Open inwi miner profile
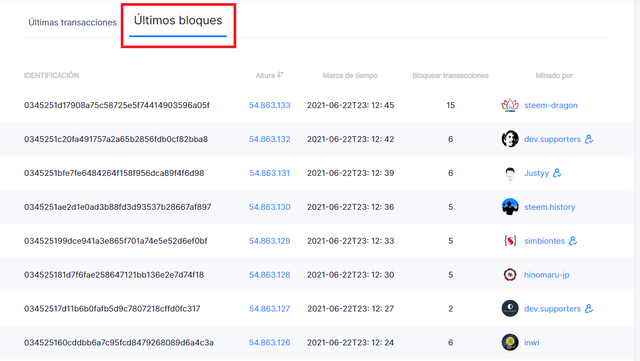 click(531, 343)
